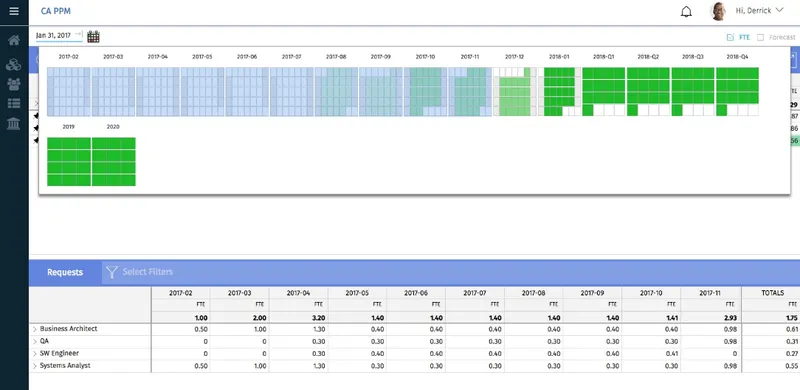This screenshot has height=390, width=800.
Task: Select the 2017-06 period block
Action: tap(247, 91)
